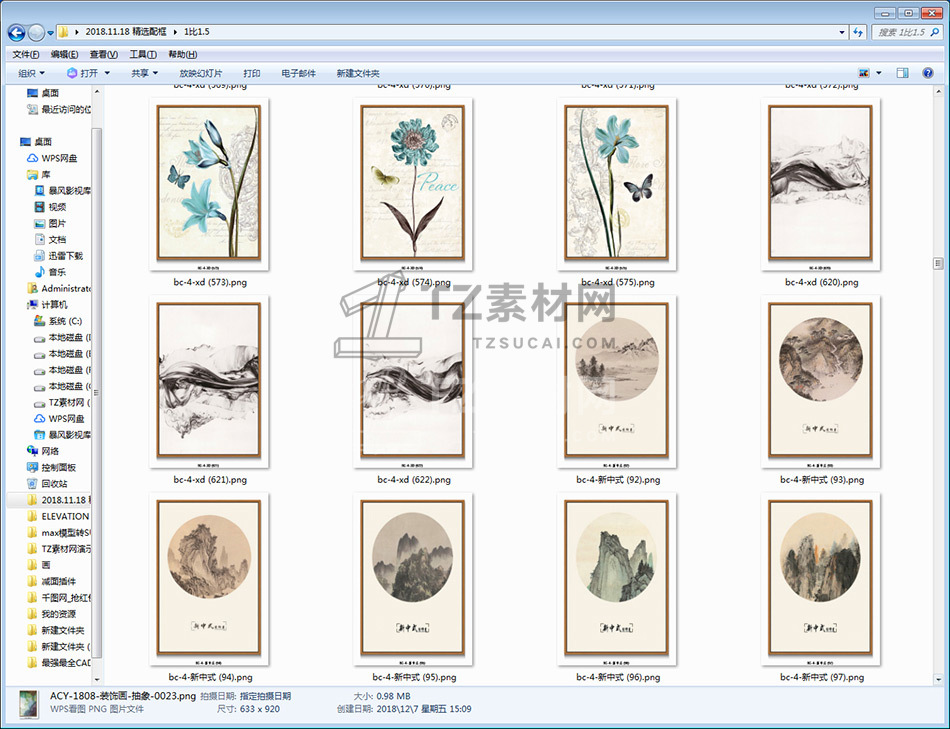950x729 pixels.
Task: Click the 迅雷下载 icon
Action: coord(39,256)
